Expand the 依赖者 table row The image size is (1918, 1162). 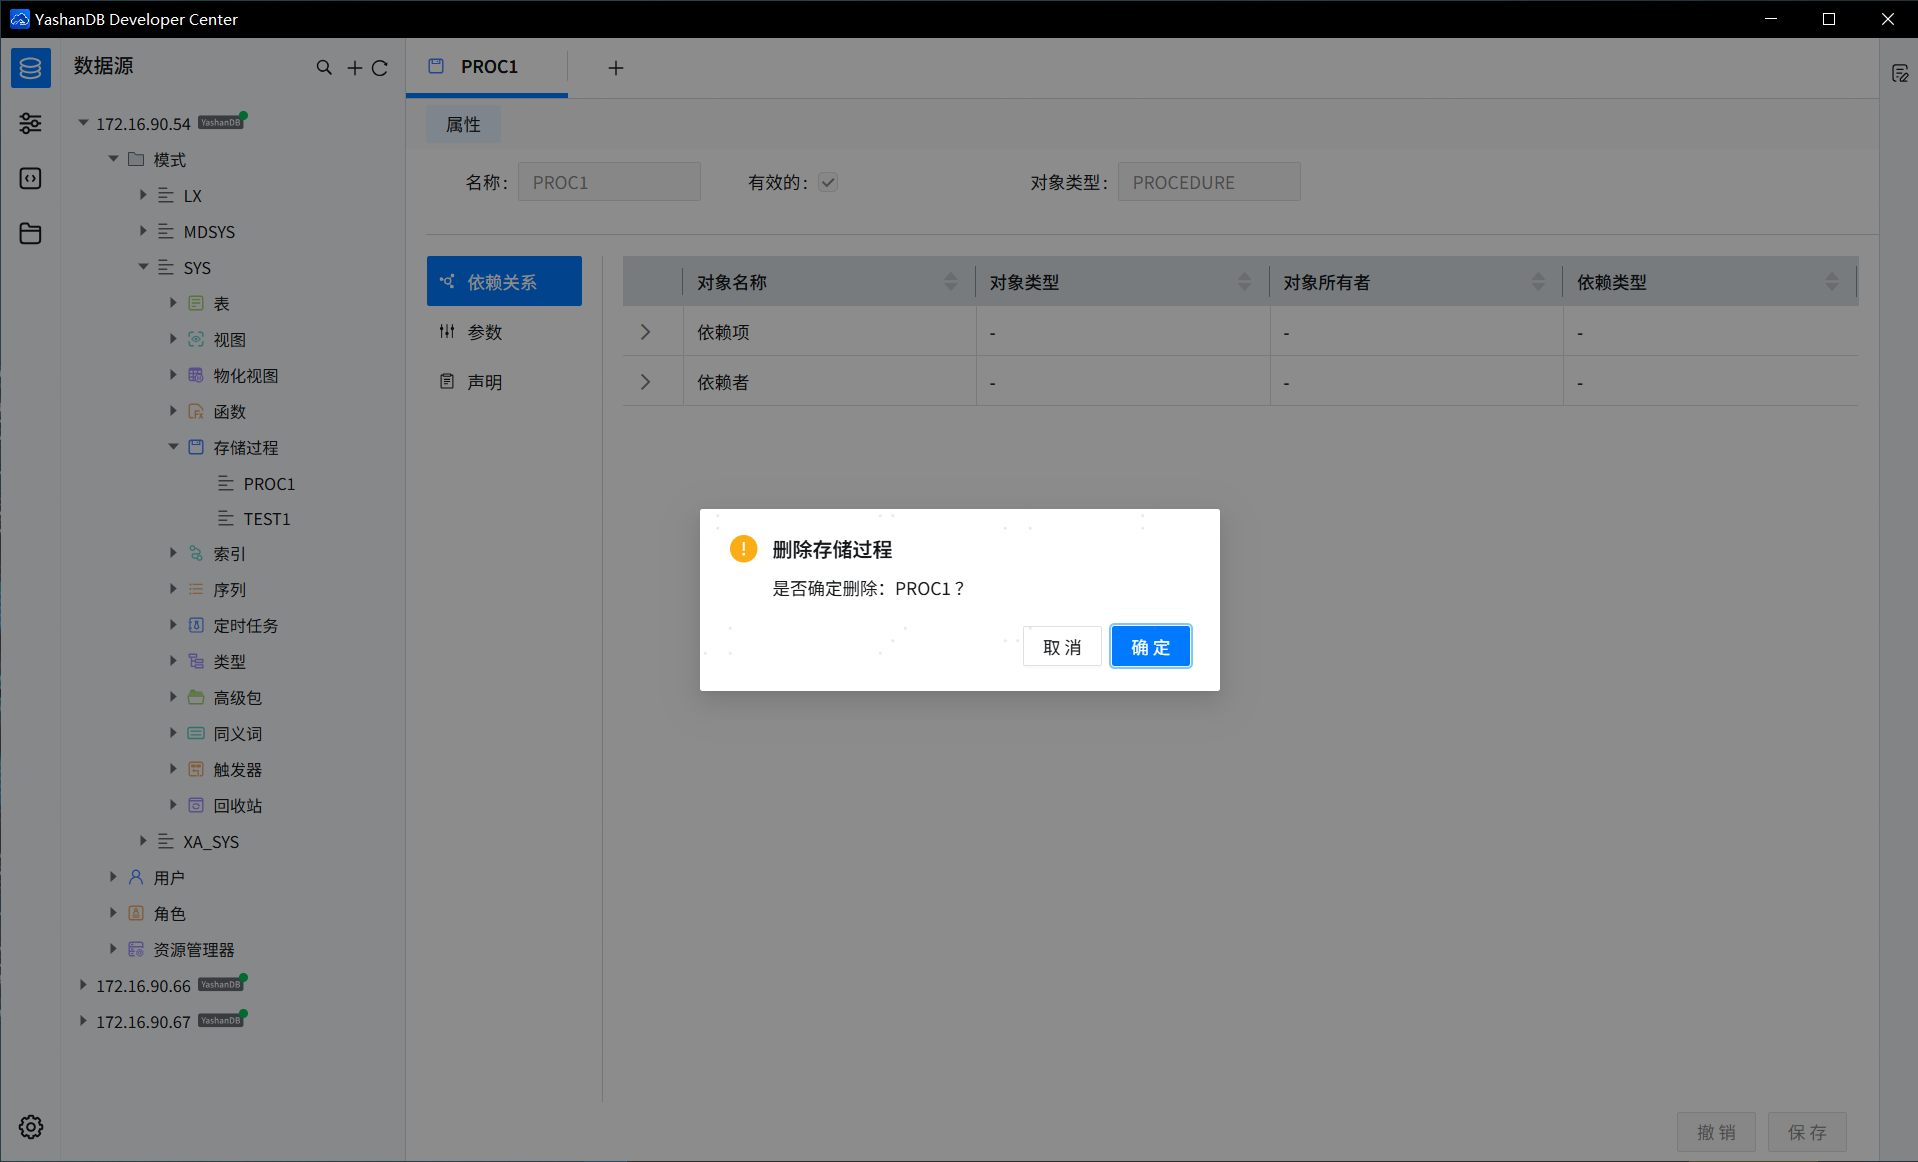(x=645, y=382)
